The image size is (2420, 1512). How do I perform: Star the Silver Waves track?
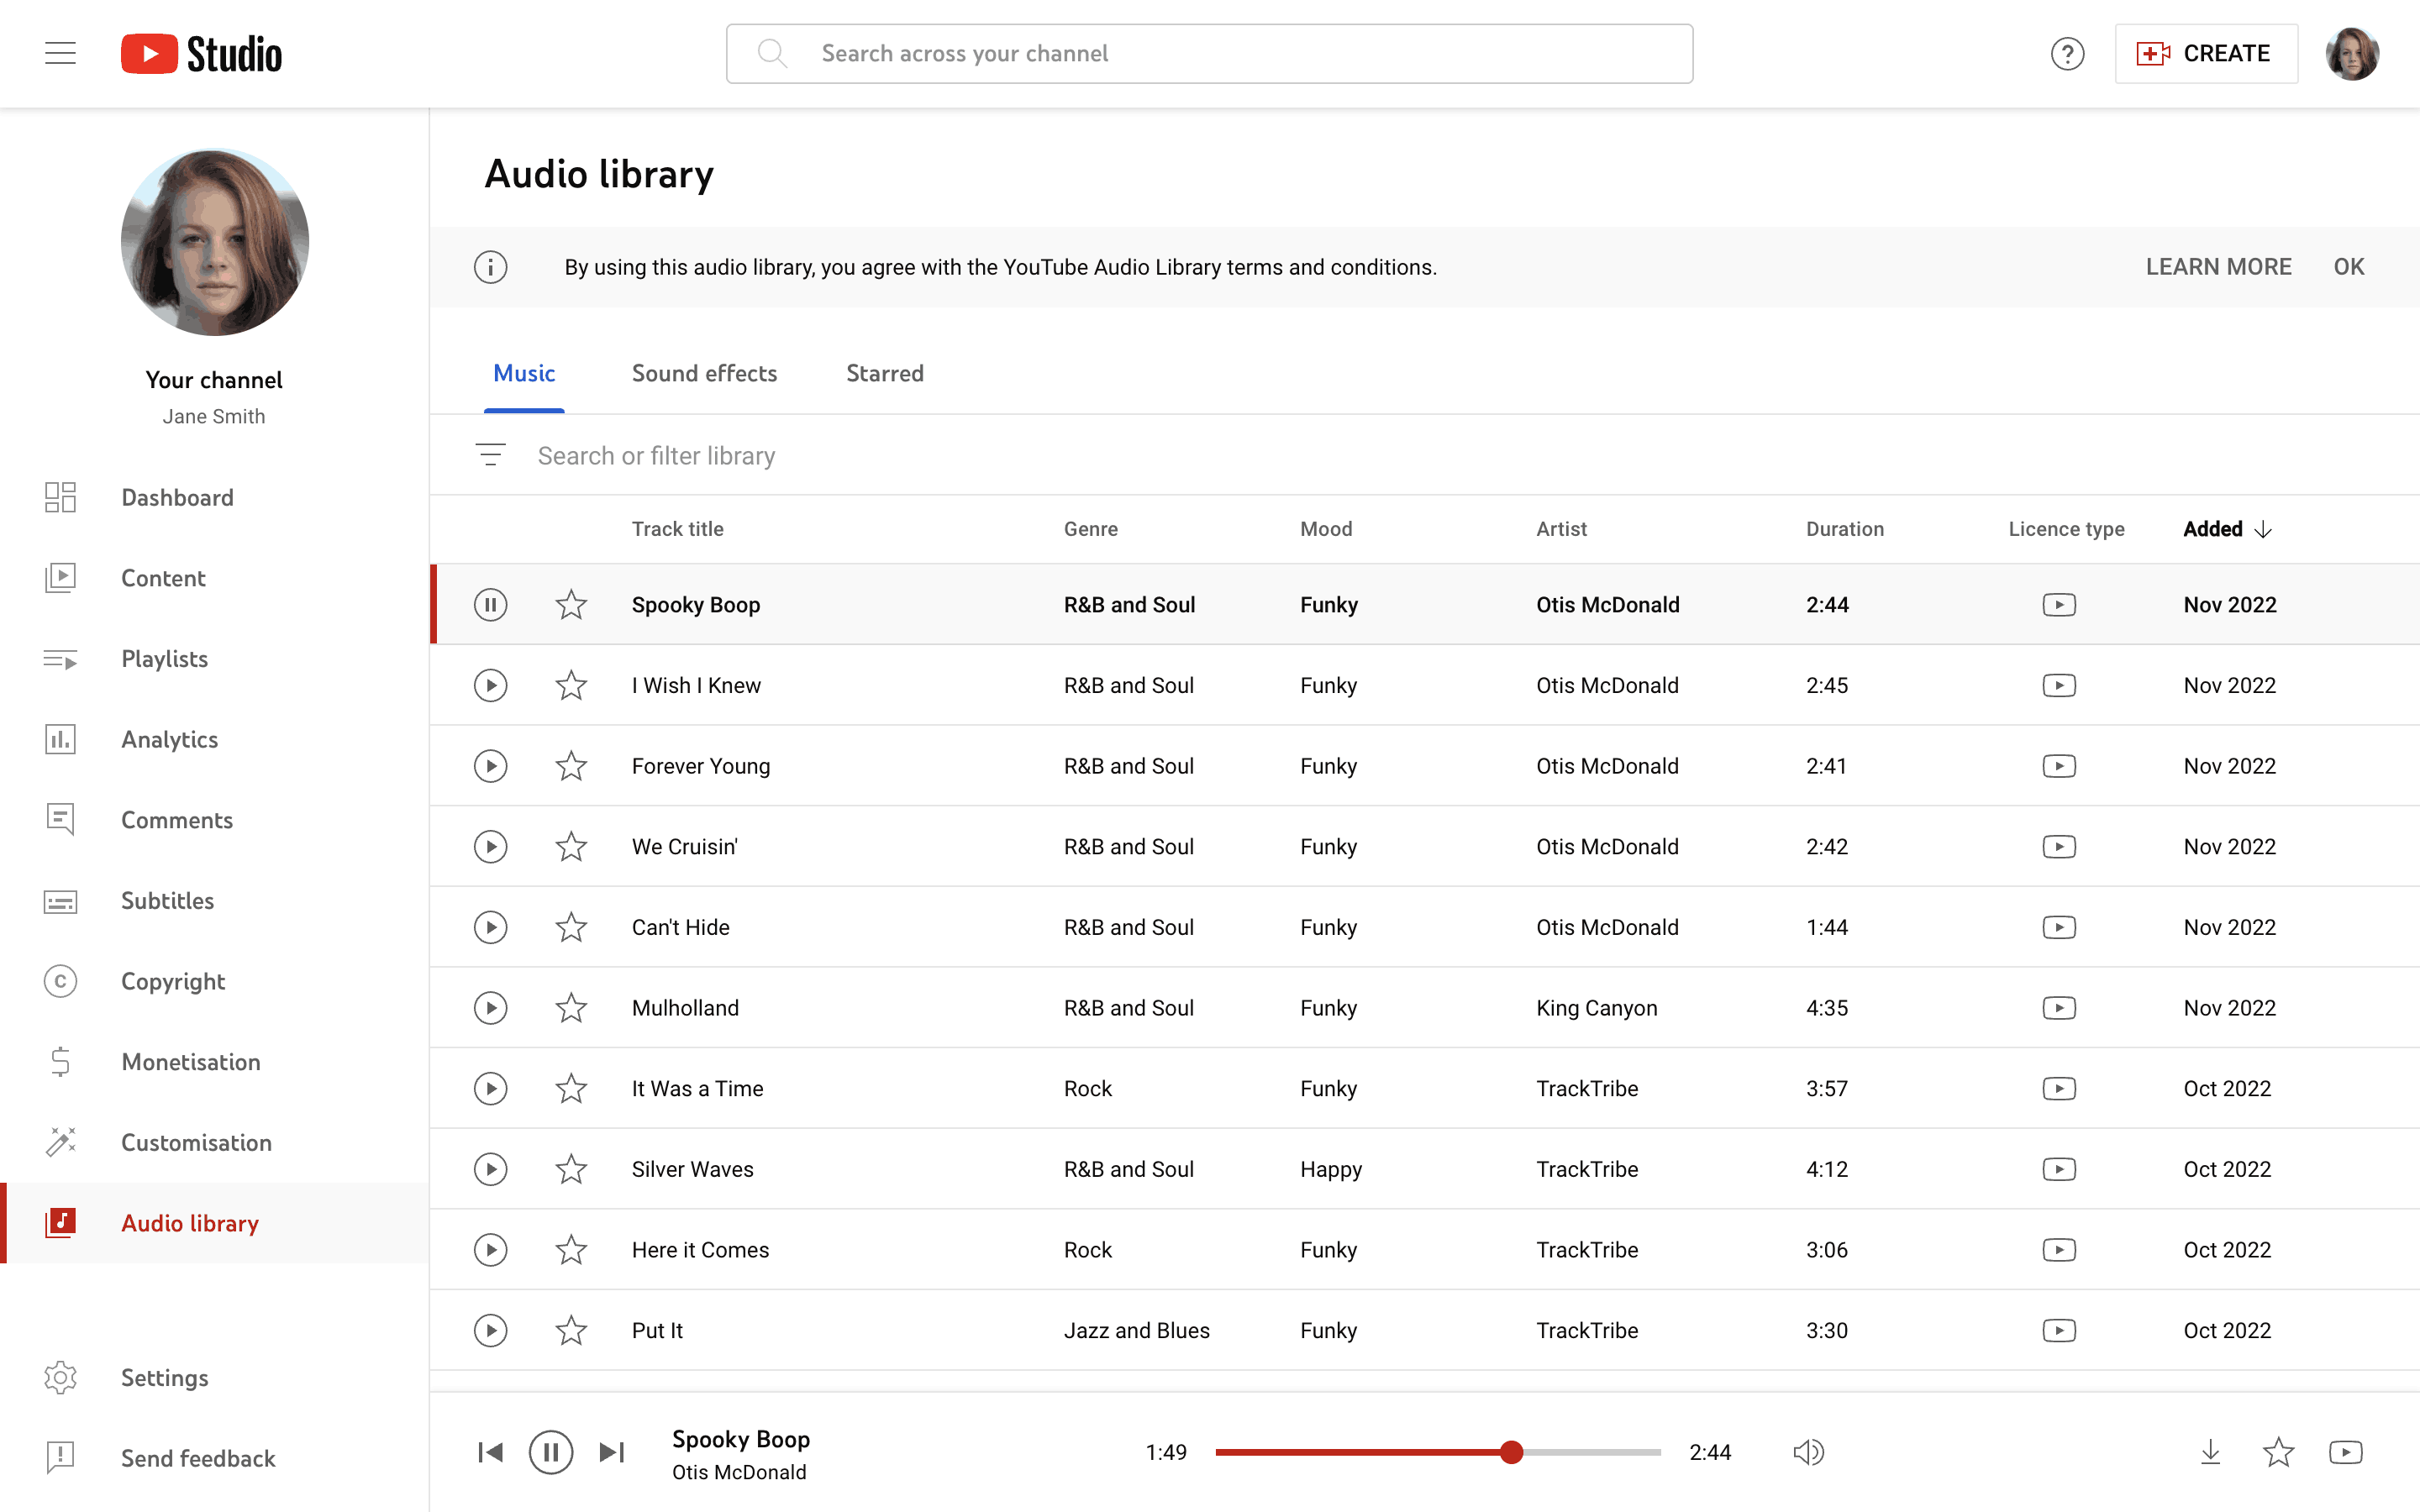(x=571, y=1169)
